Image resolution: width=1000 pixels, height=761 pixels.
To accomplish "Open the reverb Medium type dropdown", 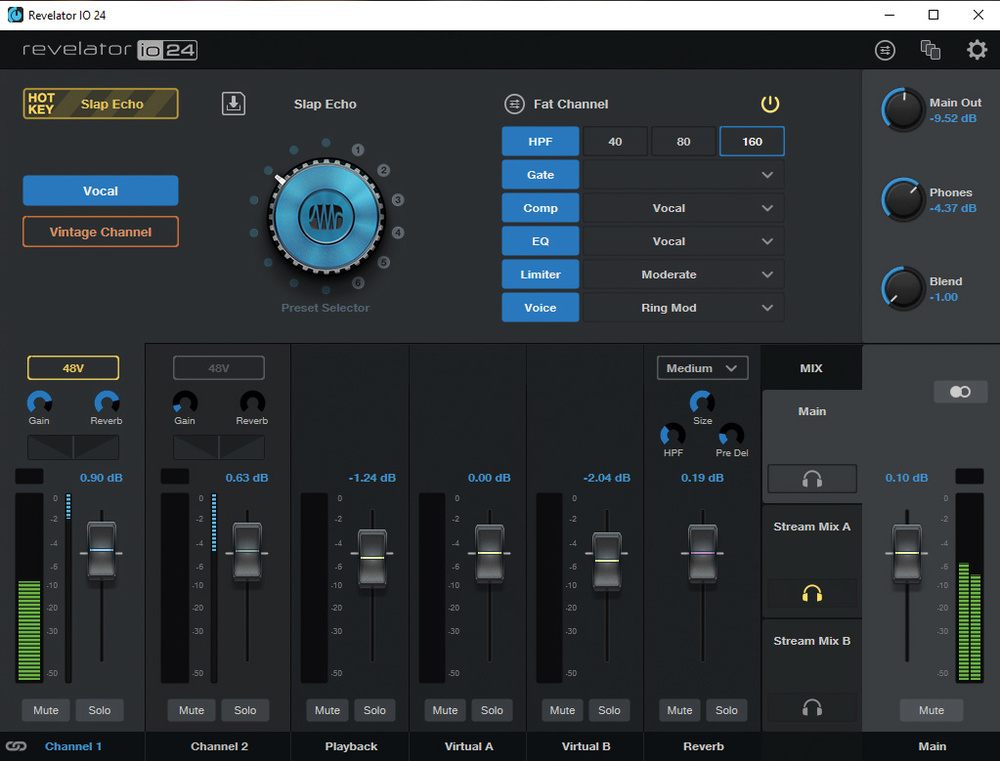I will (x=702, y=368).
